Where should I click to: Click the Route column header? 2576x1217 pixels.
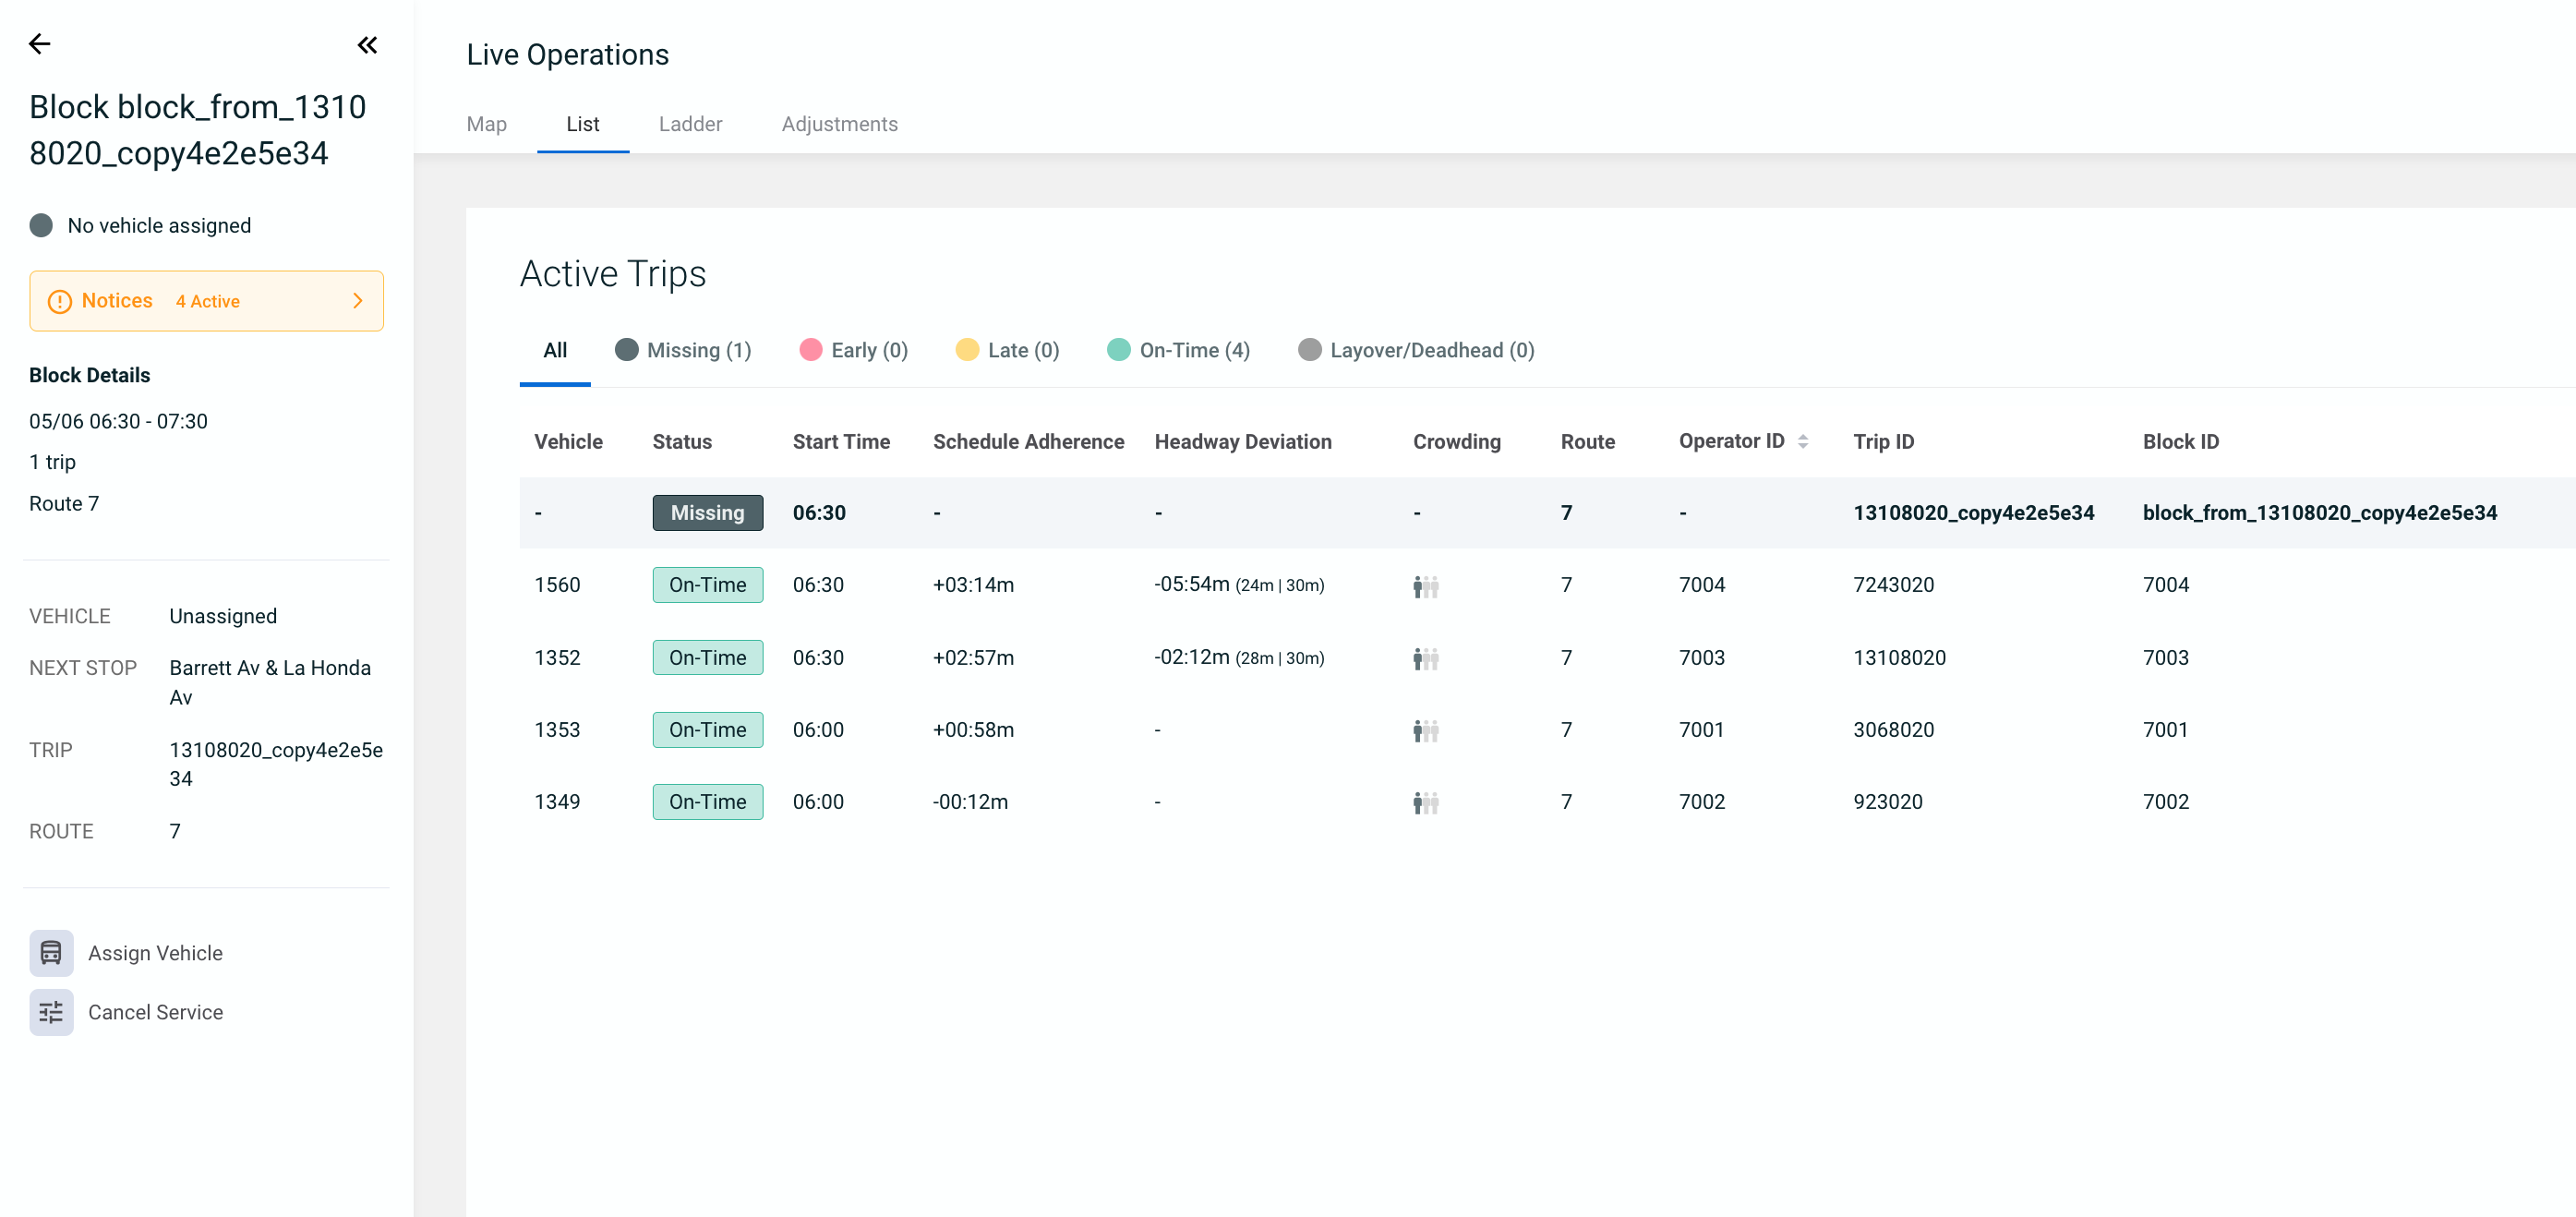[x=1588, y=441]
